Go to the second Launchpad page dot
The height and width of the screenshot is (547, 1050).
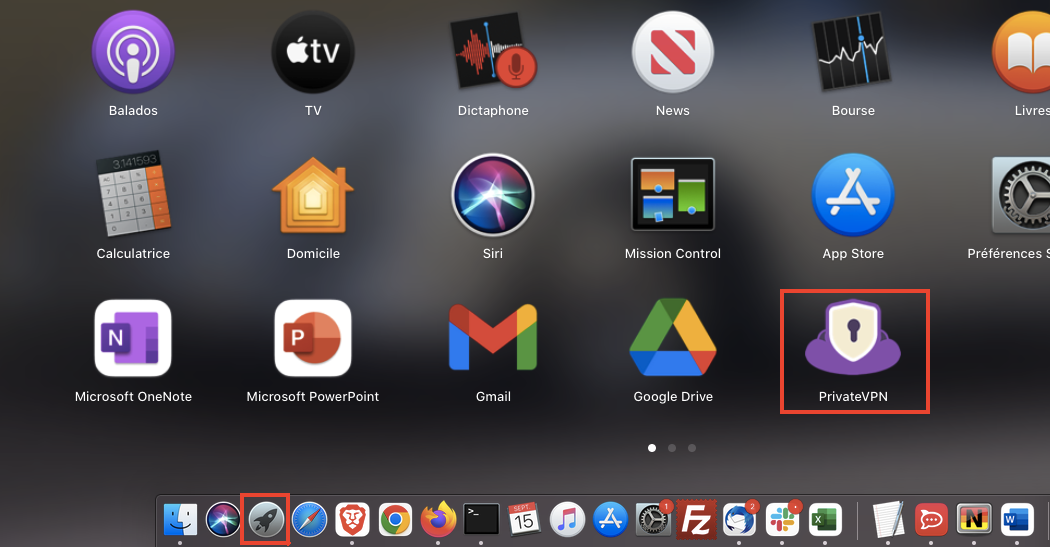pyautogui.click(x=672, y=448)
